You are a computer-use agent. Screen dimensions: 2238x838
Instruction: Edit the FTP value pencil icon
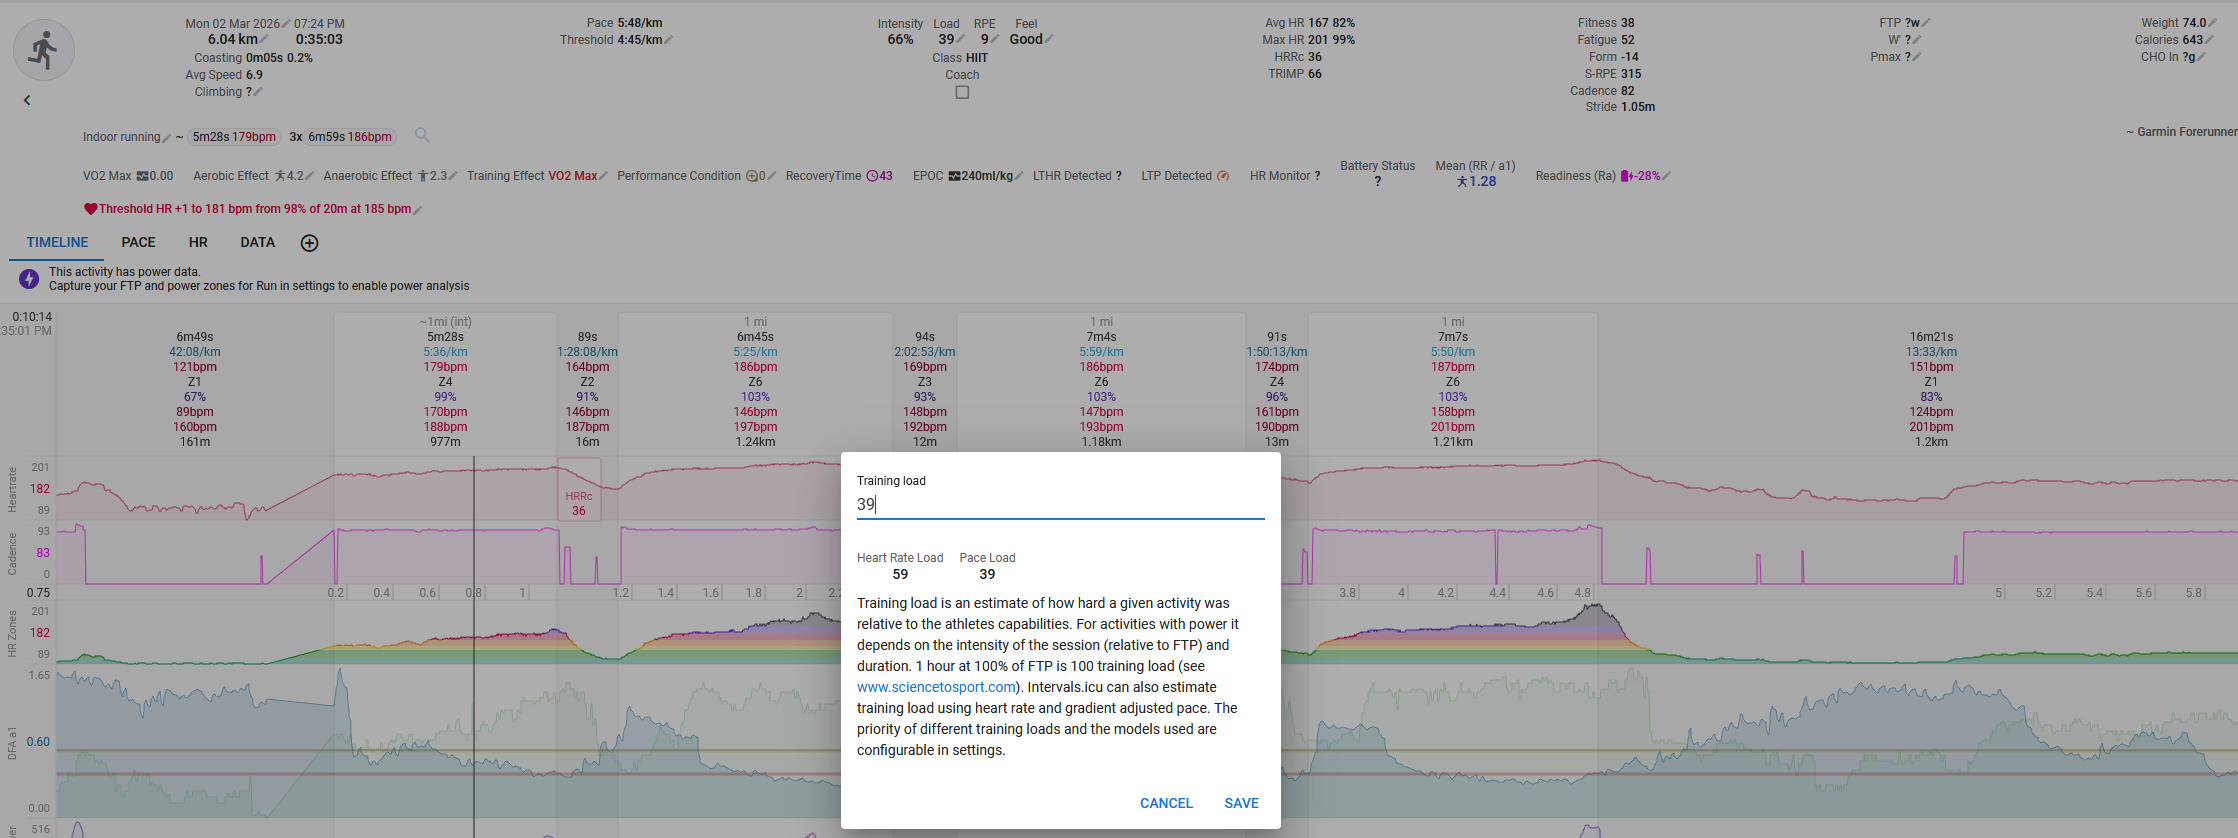[x=1926, y=23]
